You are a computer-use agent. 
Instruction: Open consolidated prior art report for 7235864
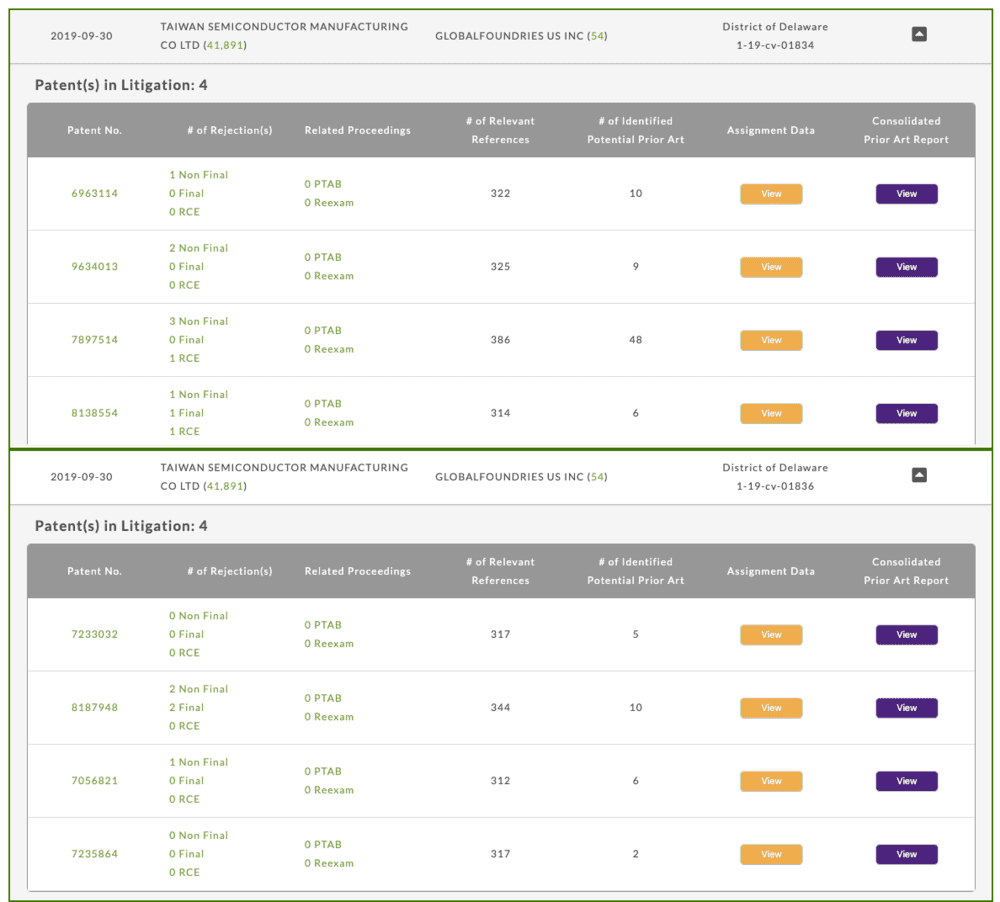(906, 855)
